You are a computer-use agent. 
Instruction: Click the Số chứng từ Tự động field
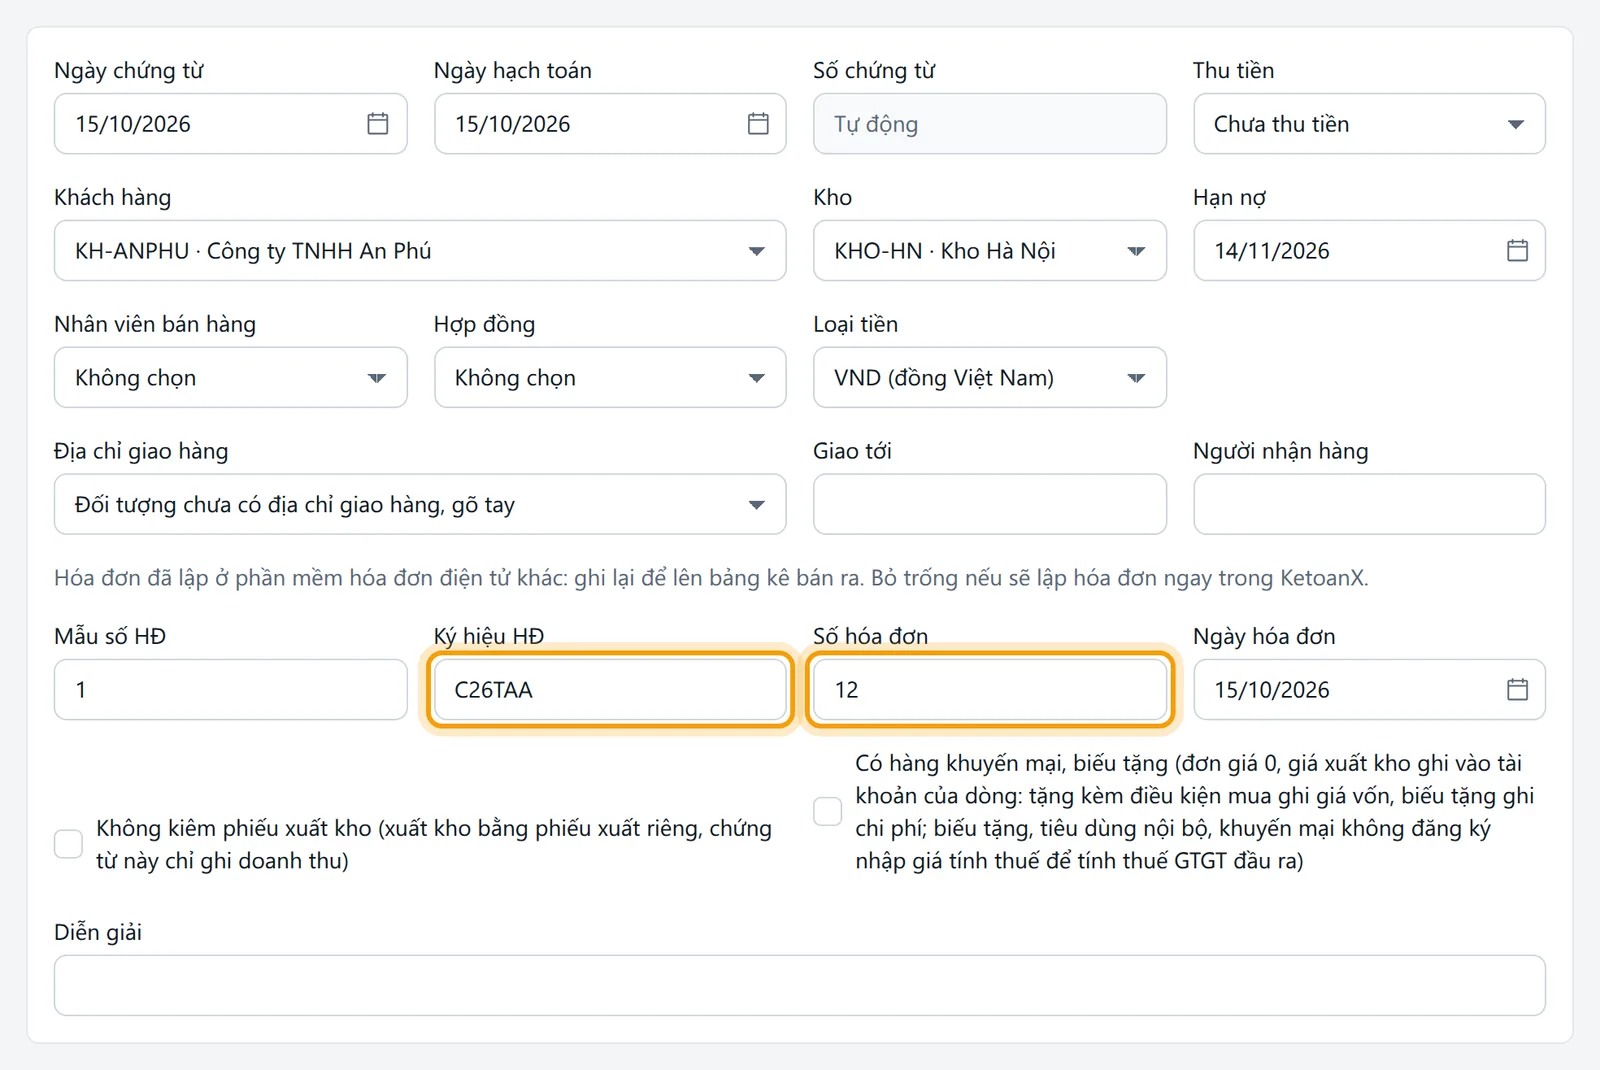click(989, 124)
